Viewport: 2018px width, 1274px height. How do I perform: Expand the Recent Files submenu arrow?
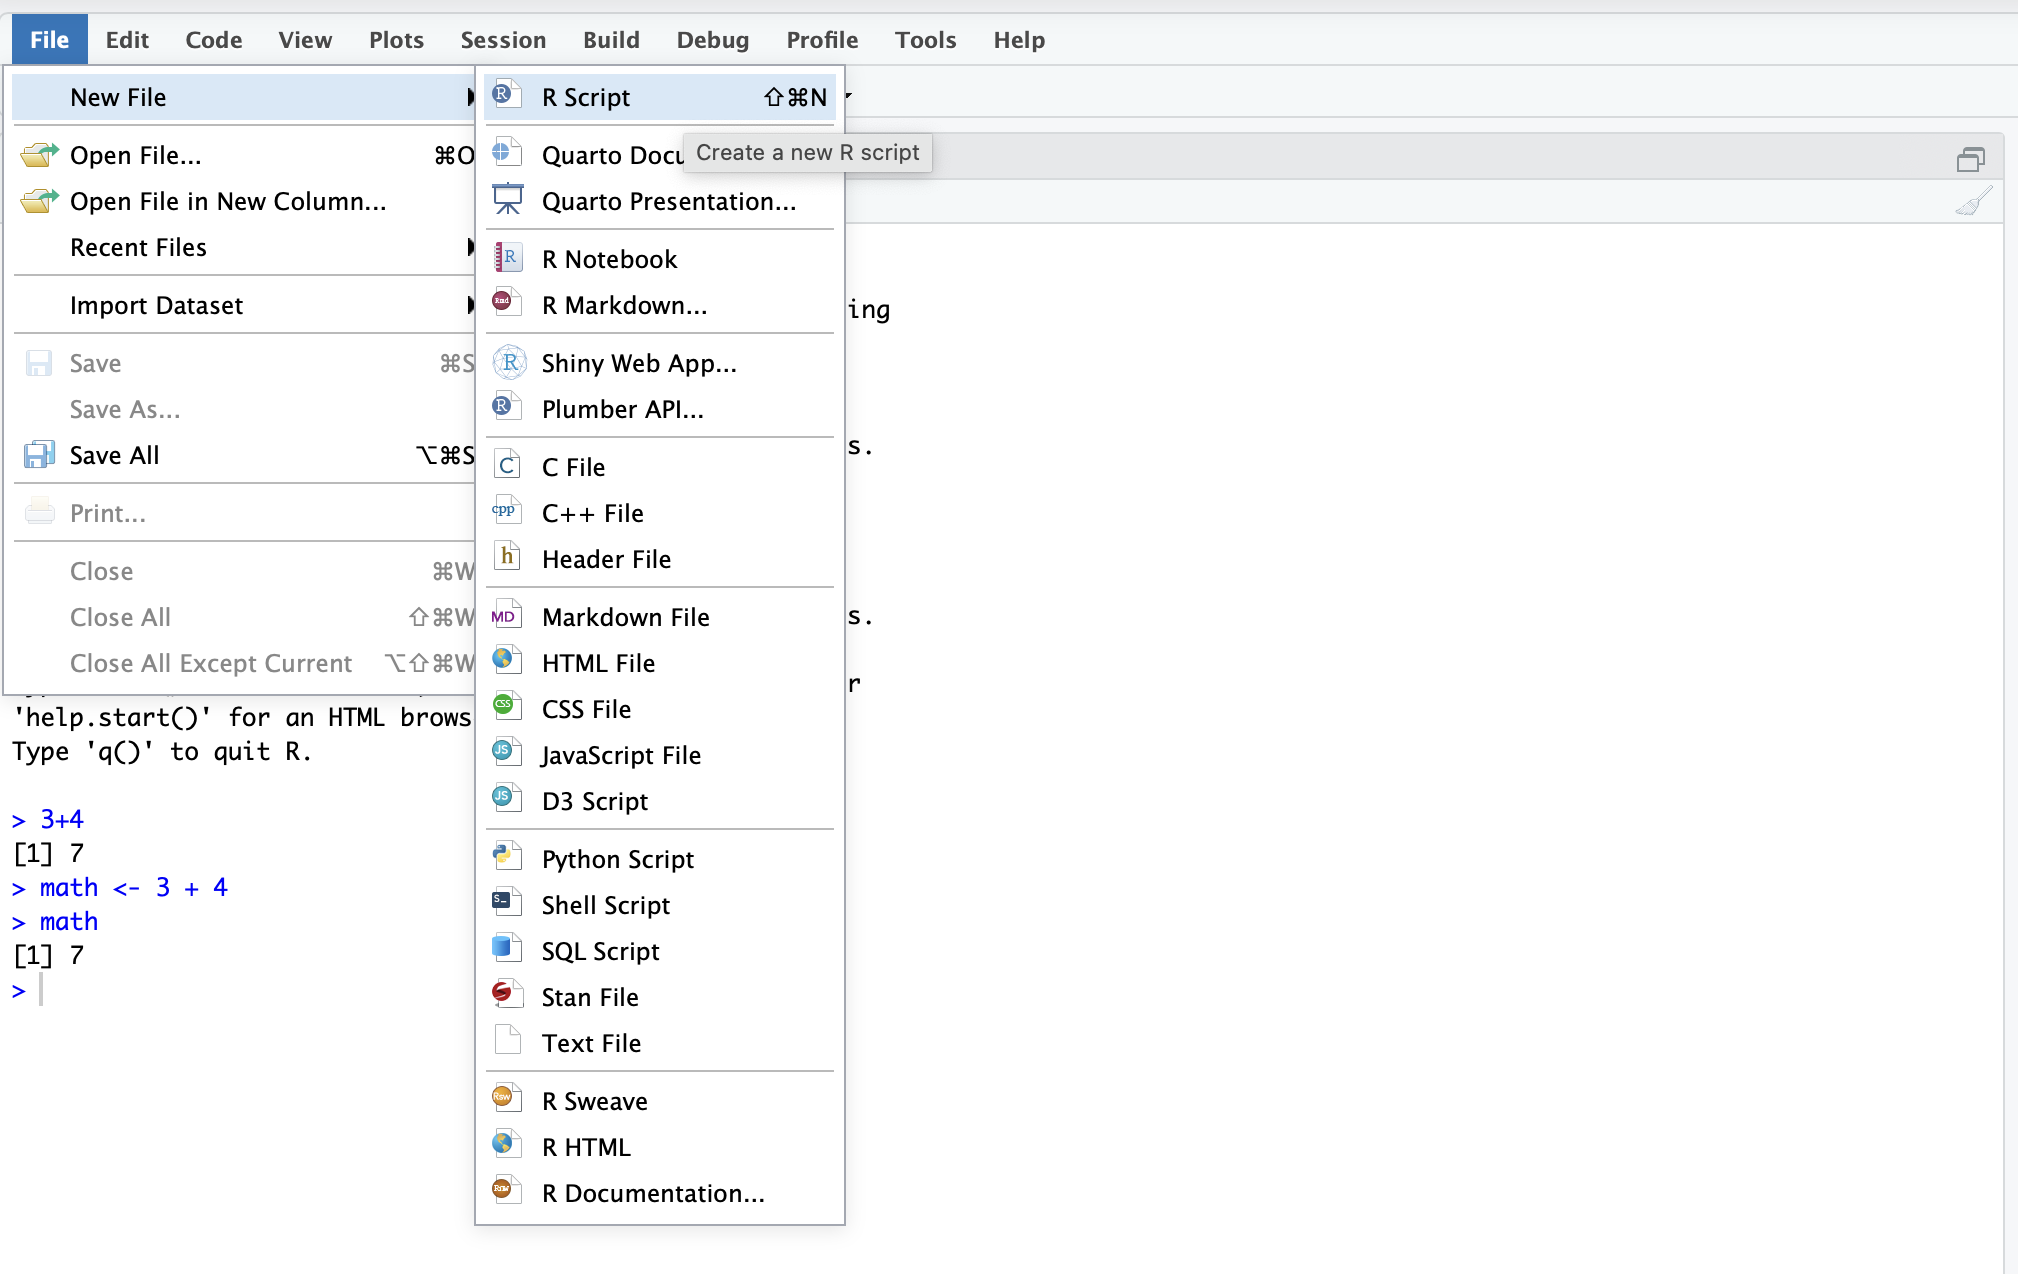[x=470, y=246]
